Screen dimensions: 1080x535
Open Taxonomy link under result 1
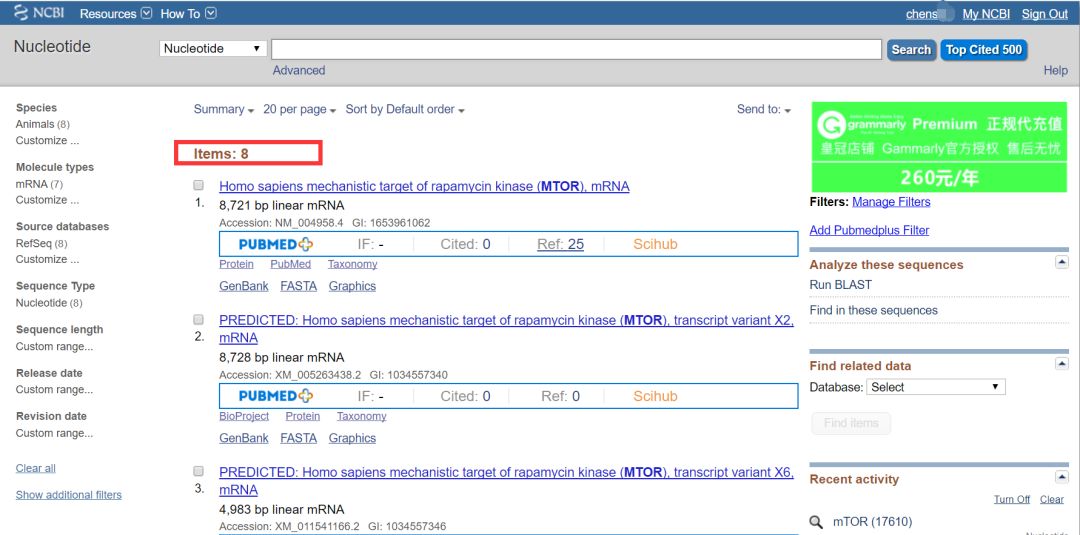pos(352,264)
